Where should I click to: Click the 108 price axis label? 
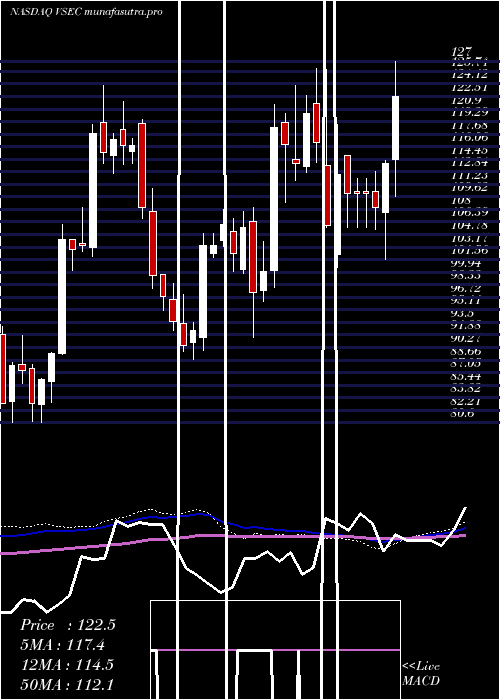462,200
